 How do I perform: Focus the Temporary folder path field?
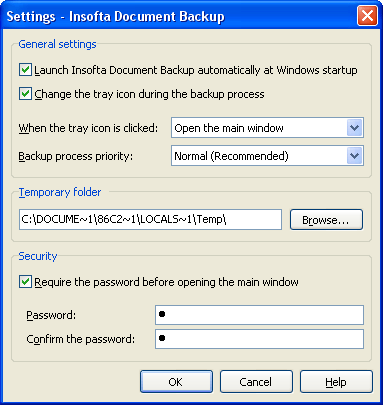tap(150, 220)
